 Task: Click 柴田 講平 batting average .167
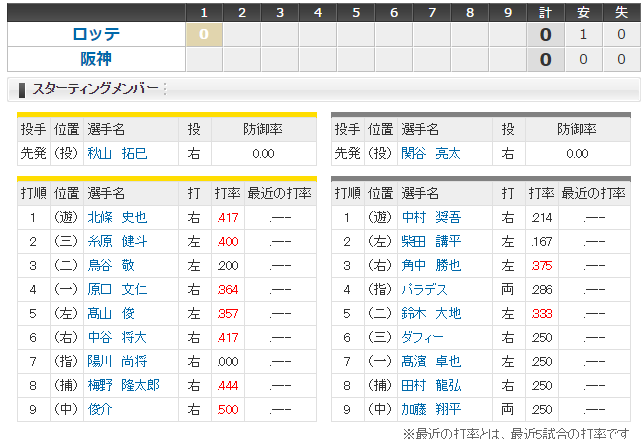tap(542, 241)
